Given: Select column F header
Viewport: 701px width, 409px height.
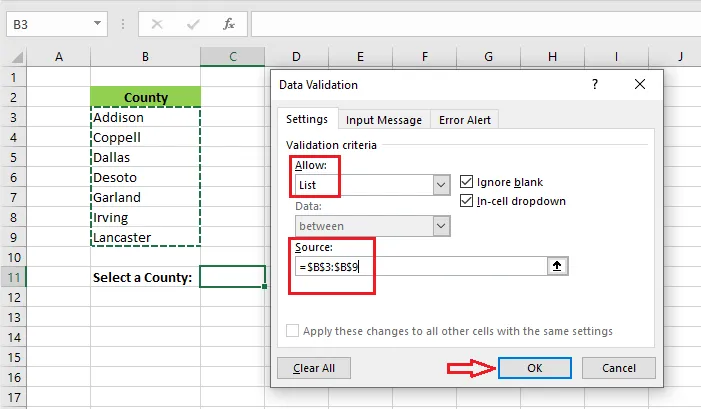Looking at the screenshot, I should 425,57.
